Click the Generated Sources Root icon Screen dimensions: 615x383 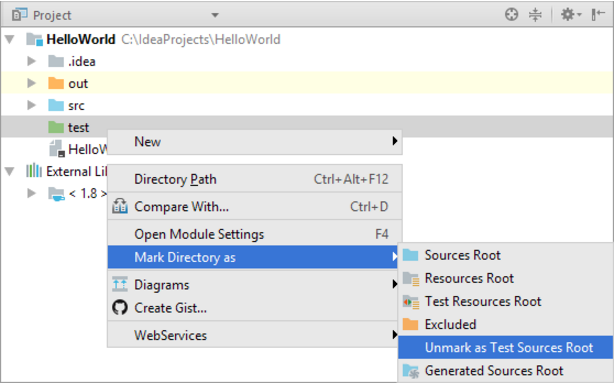411,371
